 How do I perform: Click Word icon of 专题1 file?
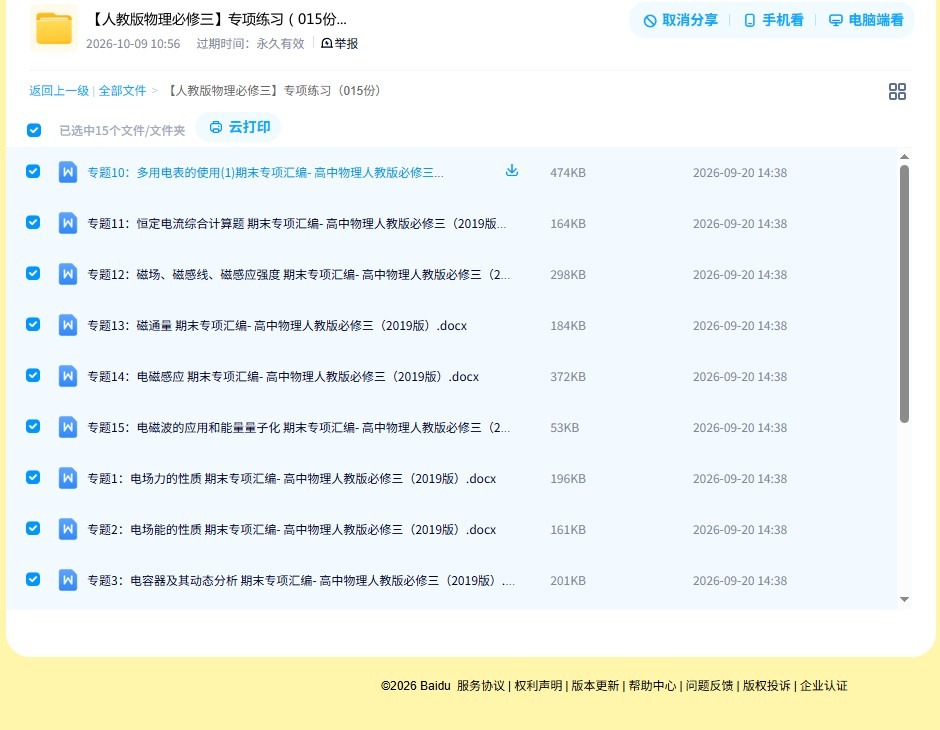(x=68, y=478)
